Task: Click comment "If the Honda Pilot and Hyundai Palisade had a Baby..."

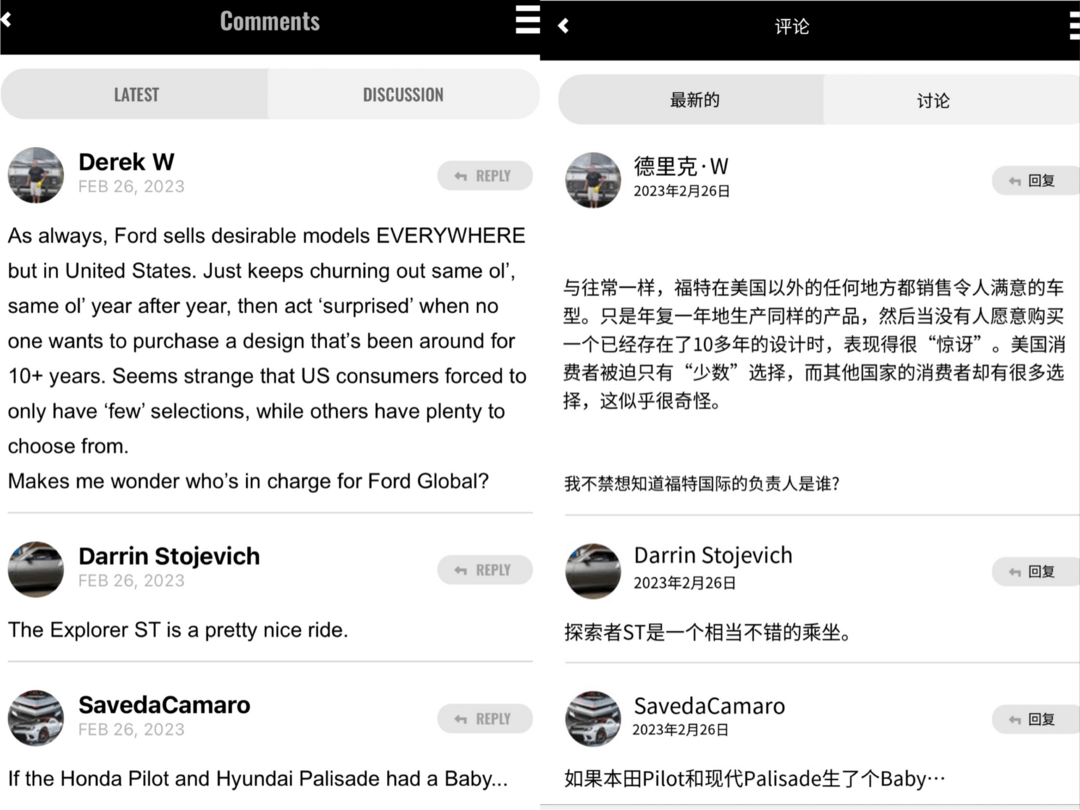Action: click(258, 778)
